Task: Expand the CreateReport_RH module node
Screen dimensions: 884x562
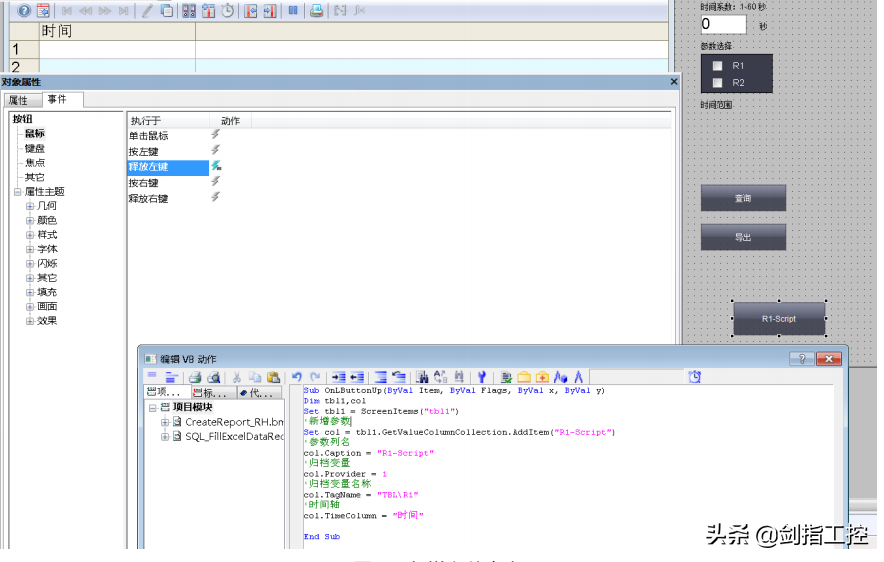Action: coord(165,422)
